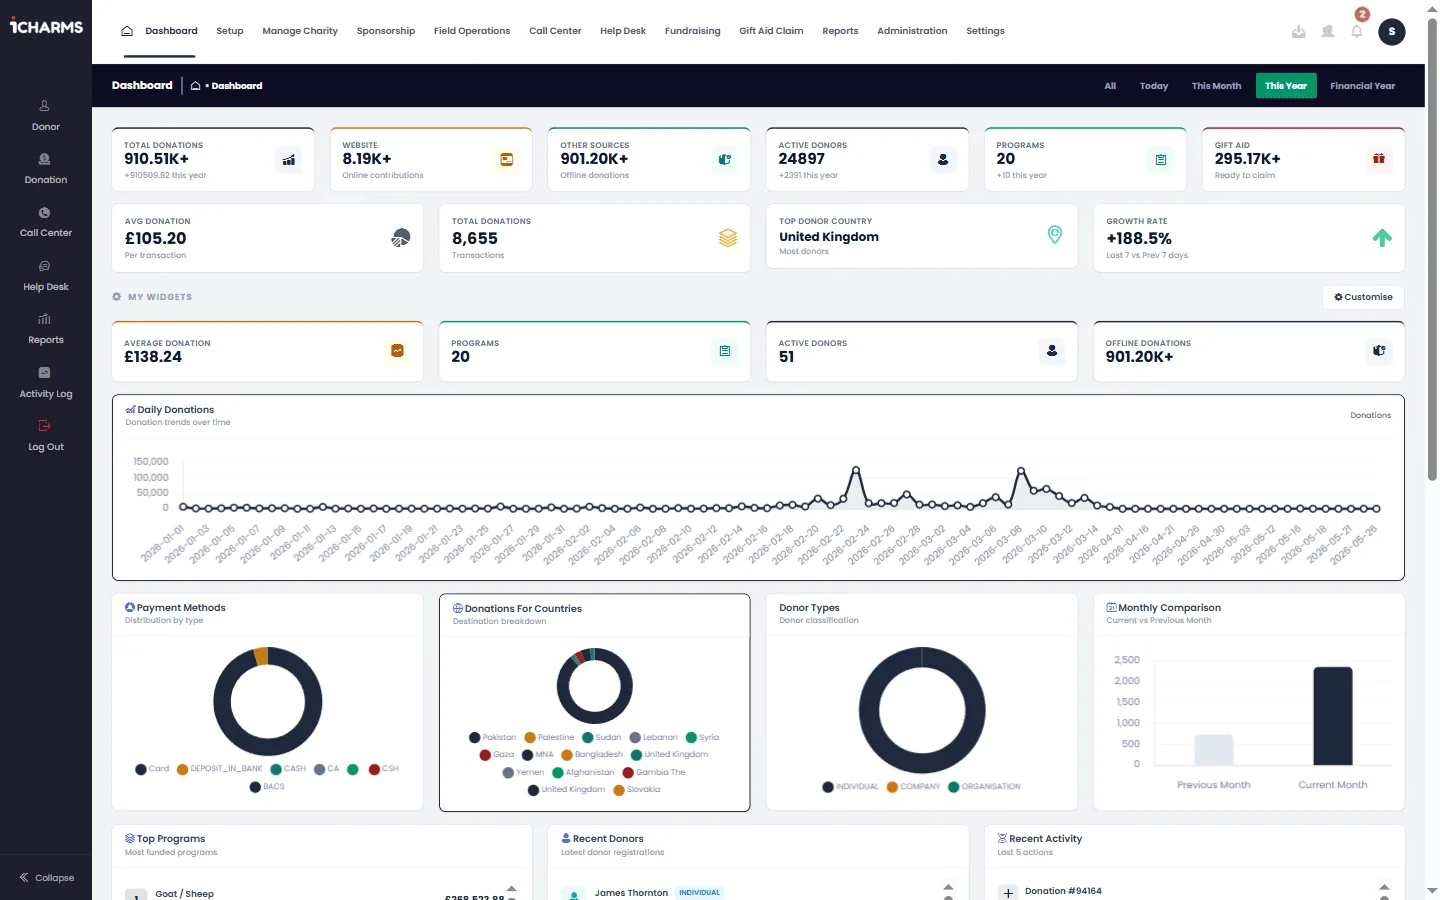
Task: Open the Administration menu
Action: pyautogui.click(x=912, y=31)
